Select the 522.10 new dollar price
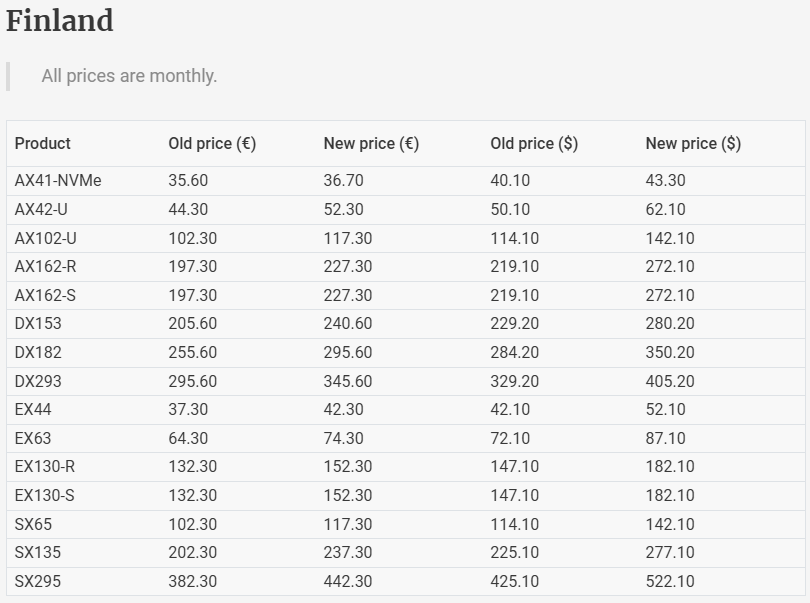The height and width of the screenshot is (603, 810). [670, 582]
